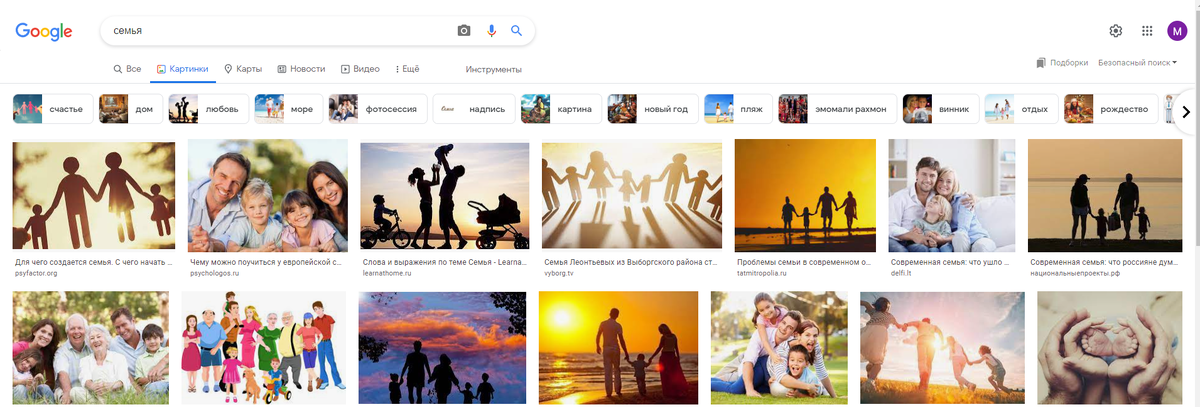The width and height of the screenshot is (1200, 407).
Task: Open the psychologos.ru source link
Action: [x=216, y=273]
